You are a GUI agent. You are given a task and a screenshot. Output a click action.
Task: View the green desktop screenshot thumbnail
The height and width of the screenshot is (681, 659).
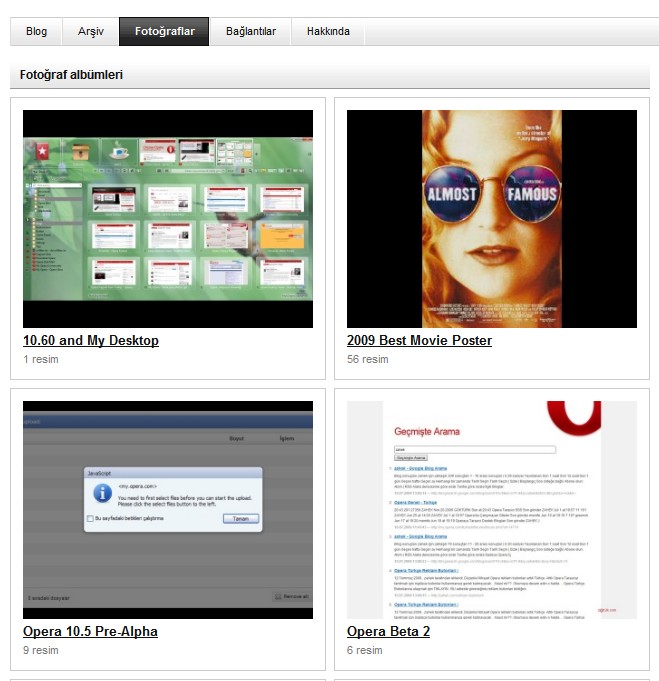[168, 219]
